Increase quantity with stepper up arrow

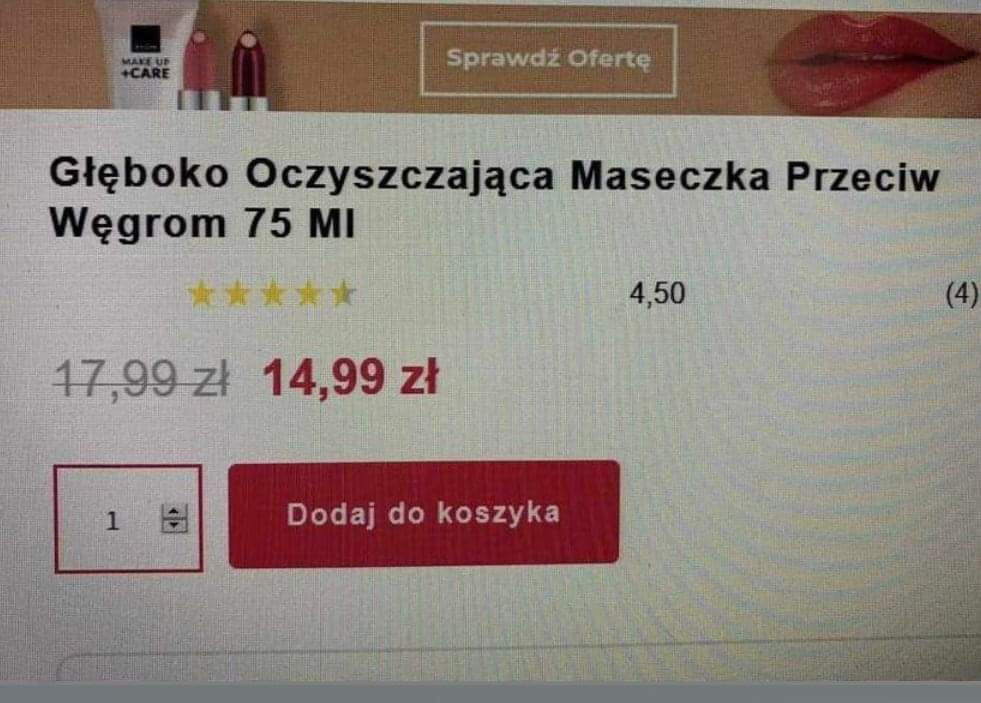coord(174,512)
